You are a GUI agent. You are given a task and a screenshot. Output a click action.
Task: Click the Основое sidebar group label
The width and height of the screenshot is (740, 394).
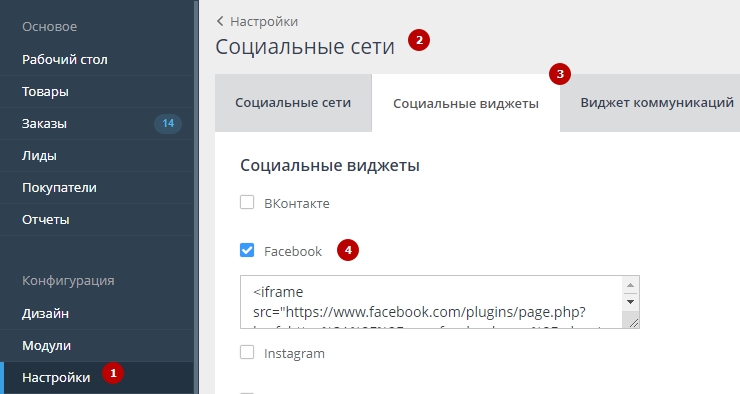click(x=50, y=27)
